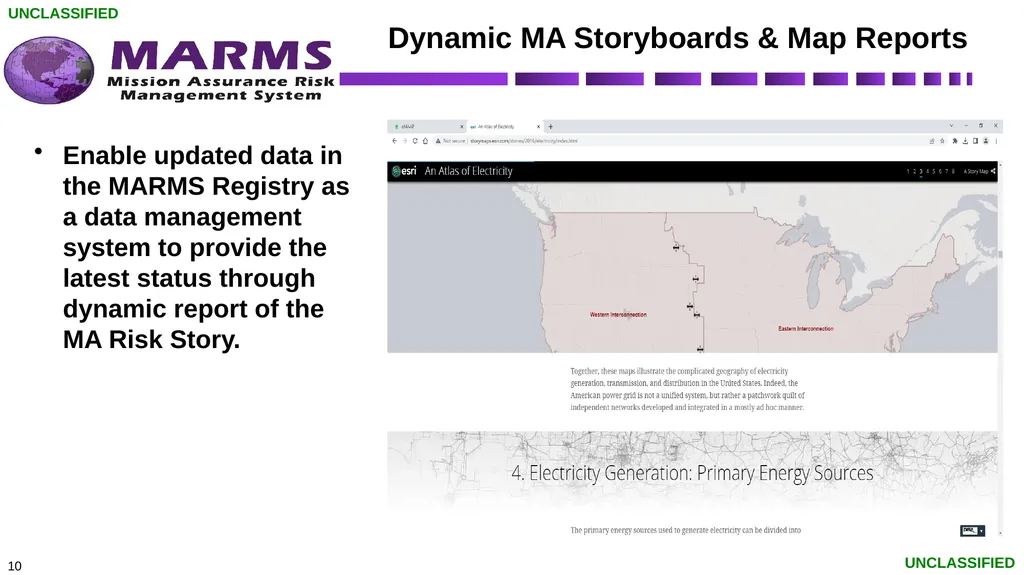Restore down the browser window
The width and height of the screenshot is (1024, 575).
click(981, 125)
